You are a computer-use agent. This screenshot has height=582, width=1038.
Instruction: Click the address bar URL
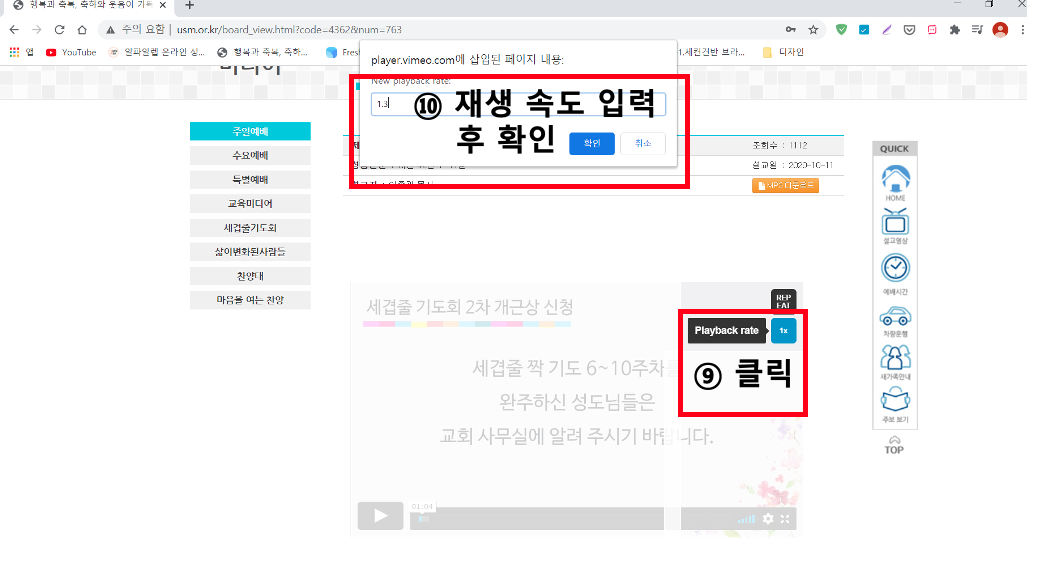(289, 30)
